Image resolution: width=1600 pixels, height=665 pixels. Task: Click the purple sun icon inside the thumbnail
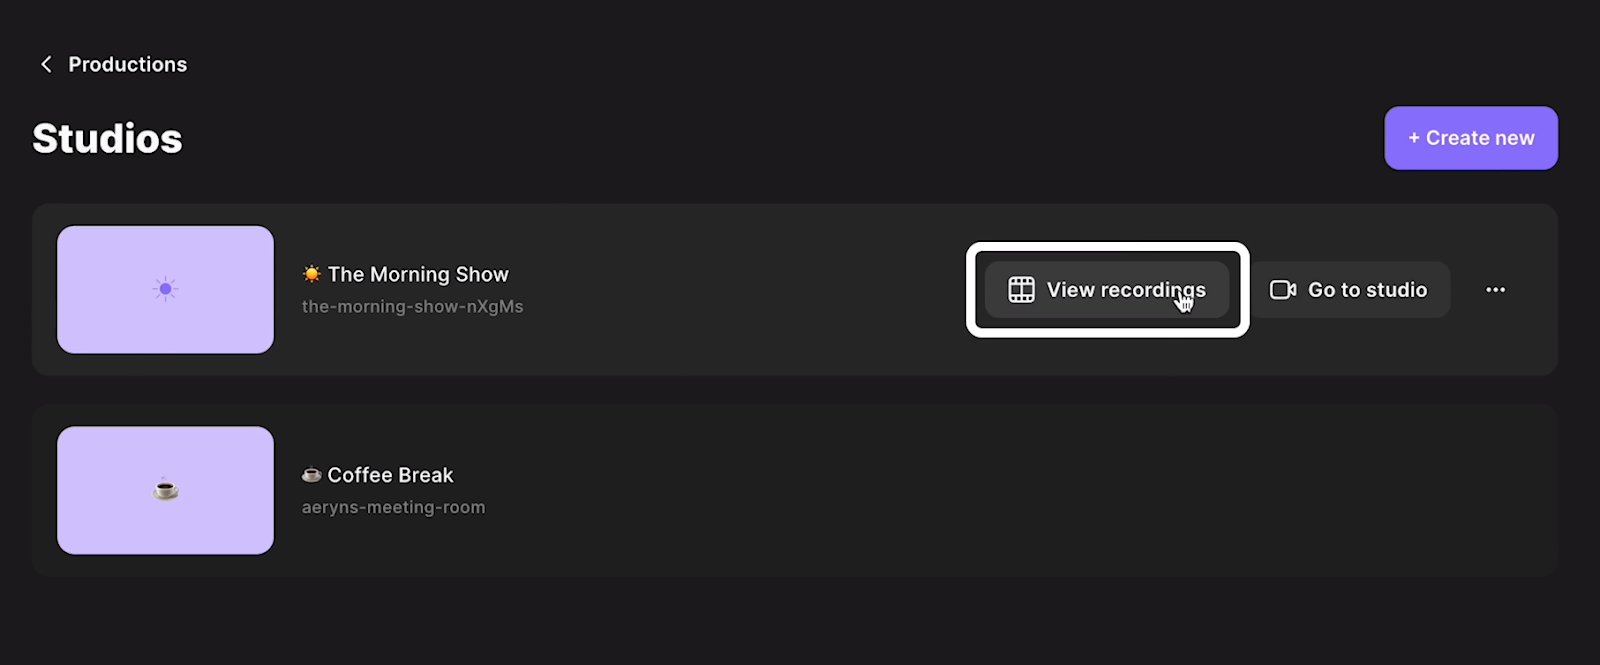click(165, 289)
